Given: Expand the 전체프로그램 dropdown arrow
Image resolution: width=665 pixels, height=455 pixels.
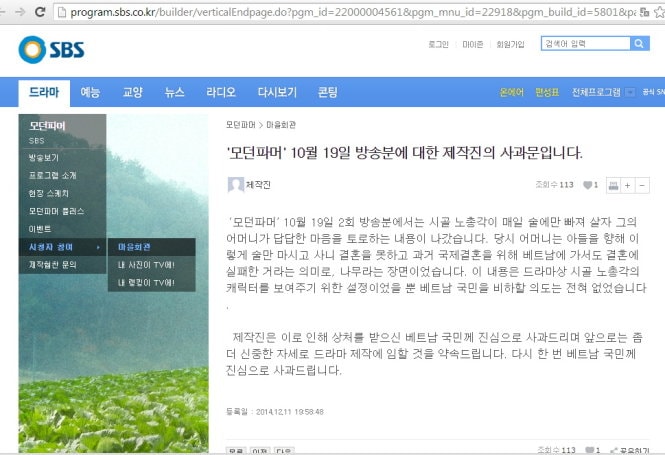Looking at the screenshot, I should click(x=630, y=92).
